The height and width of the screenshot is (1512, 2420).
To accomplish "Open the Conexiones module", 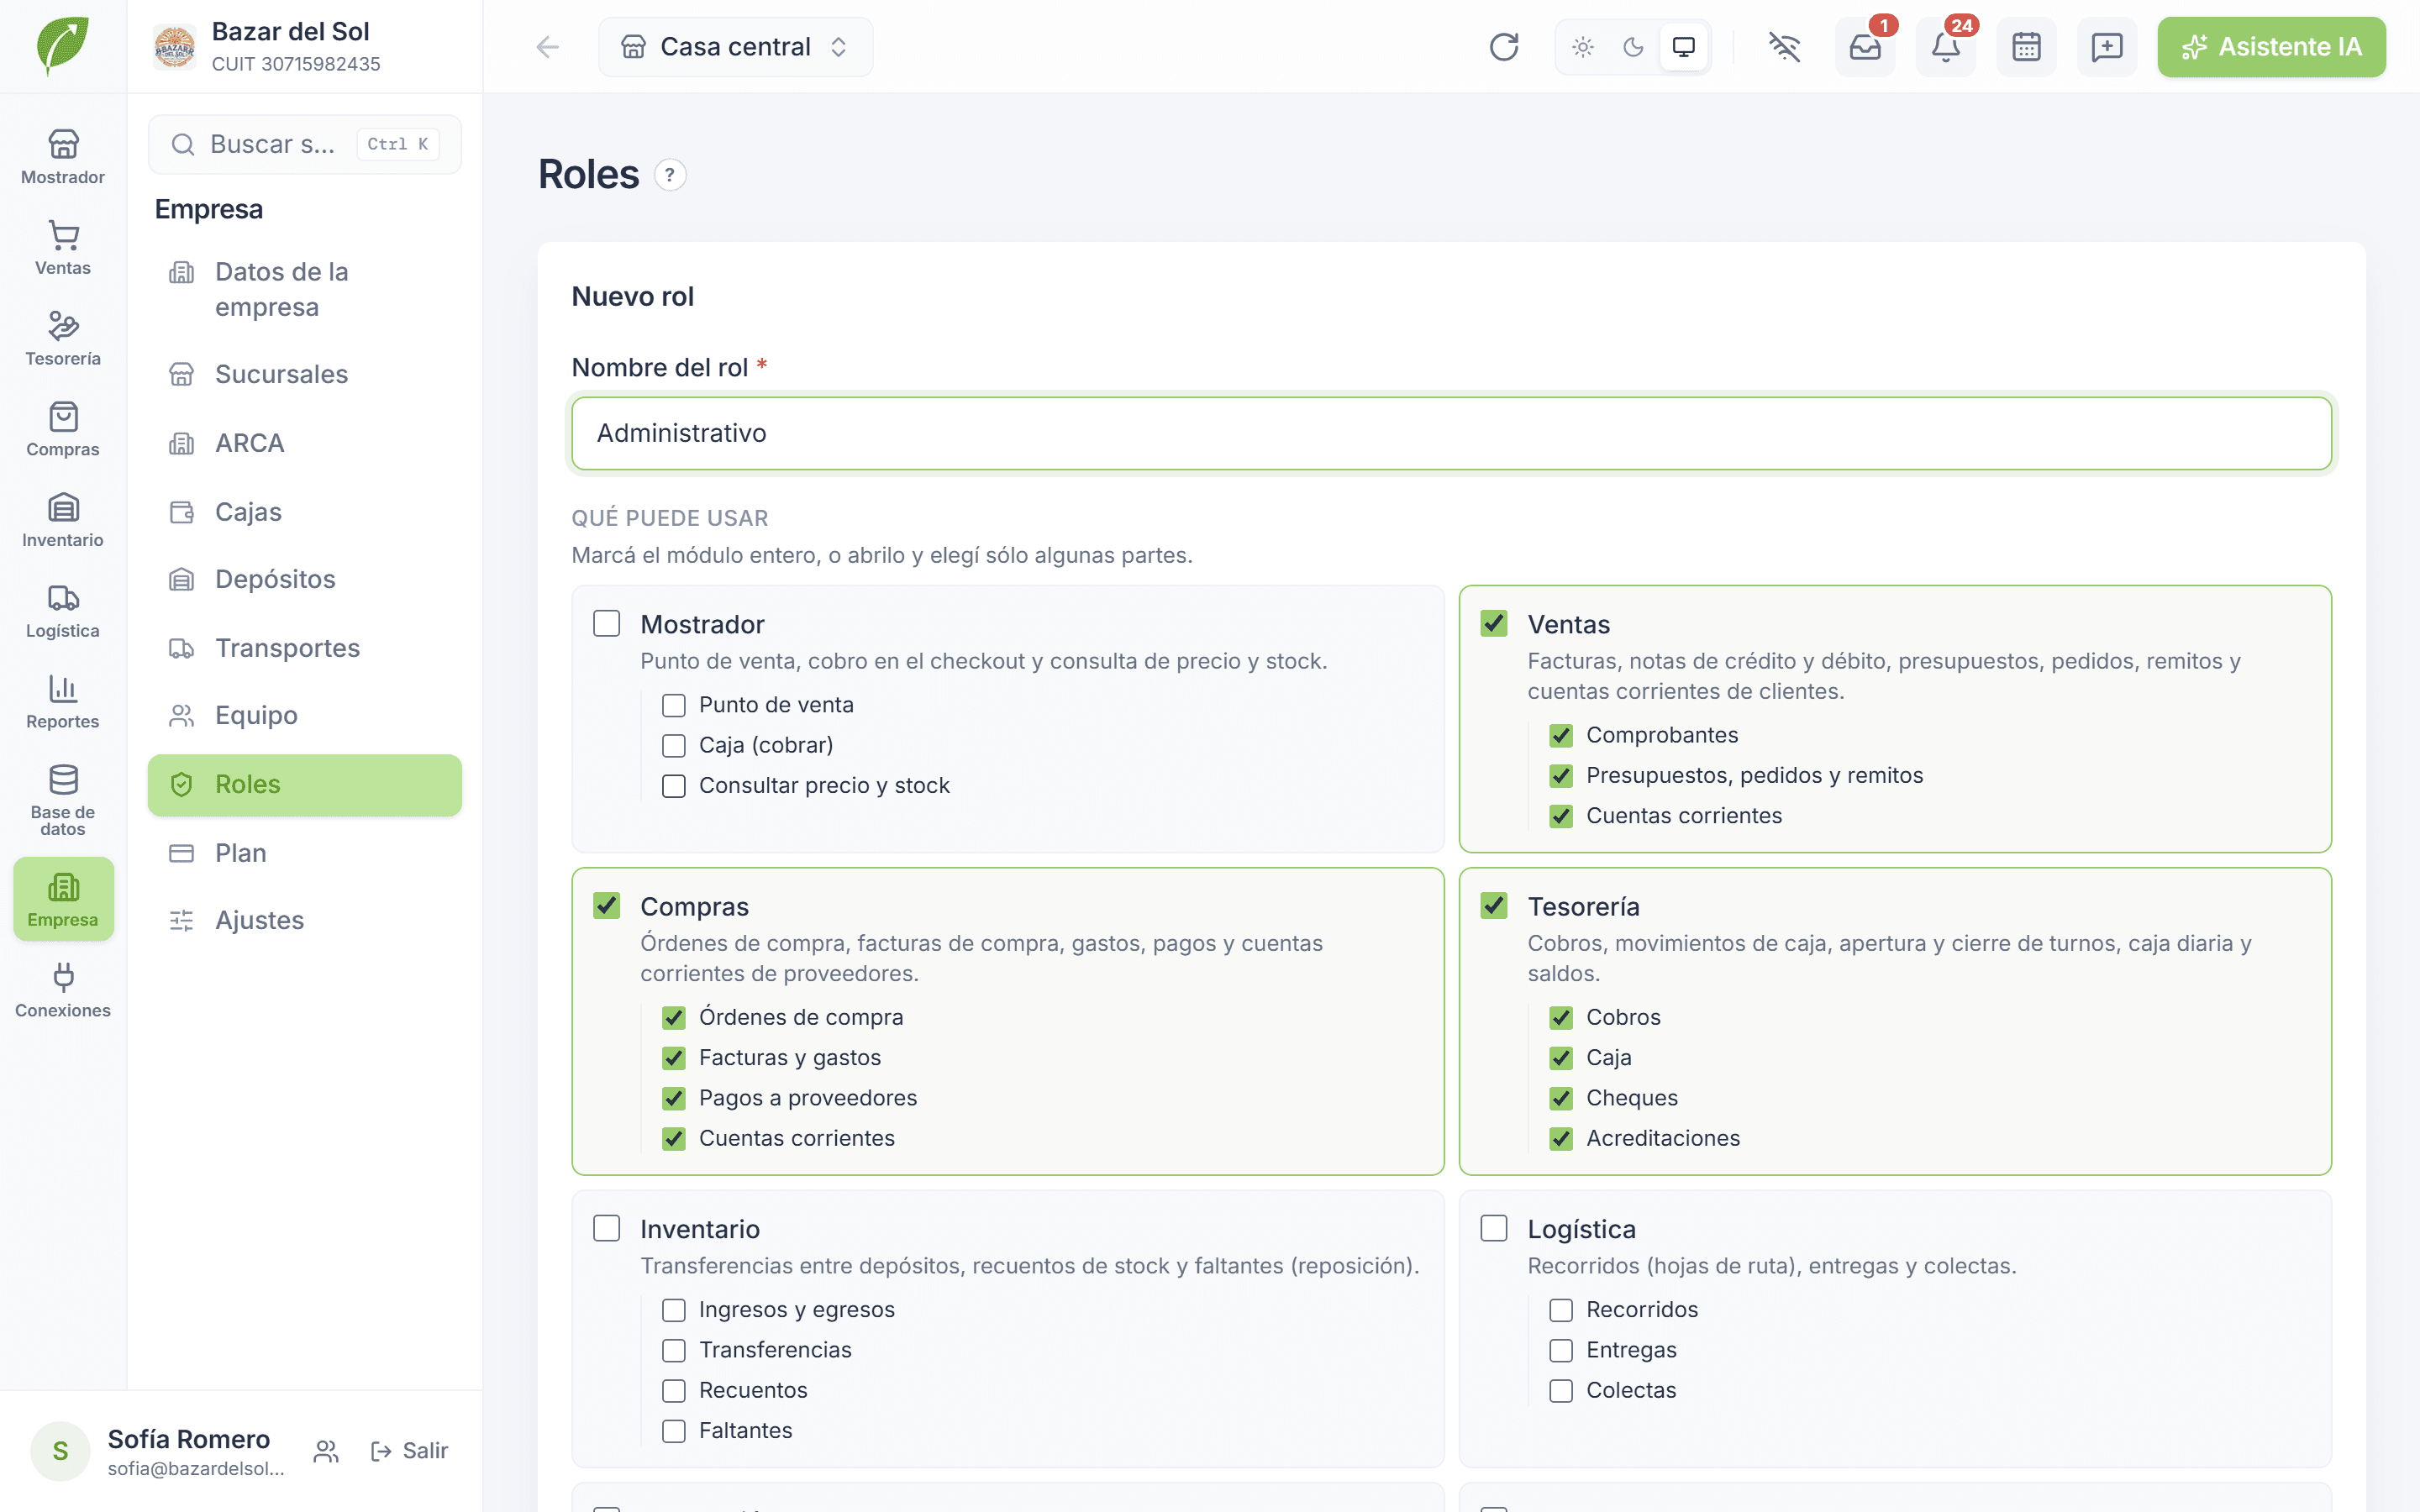I will [x=63, y=990].
